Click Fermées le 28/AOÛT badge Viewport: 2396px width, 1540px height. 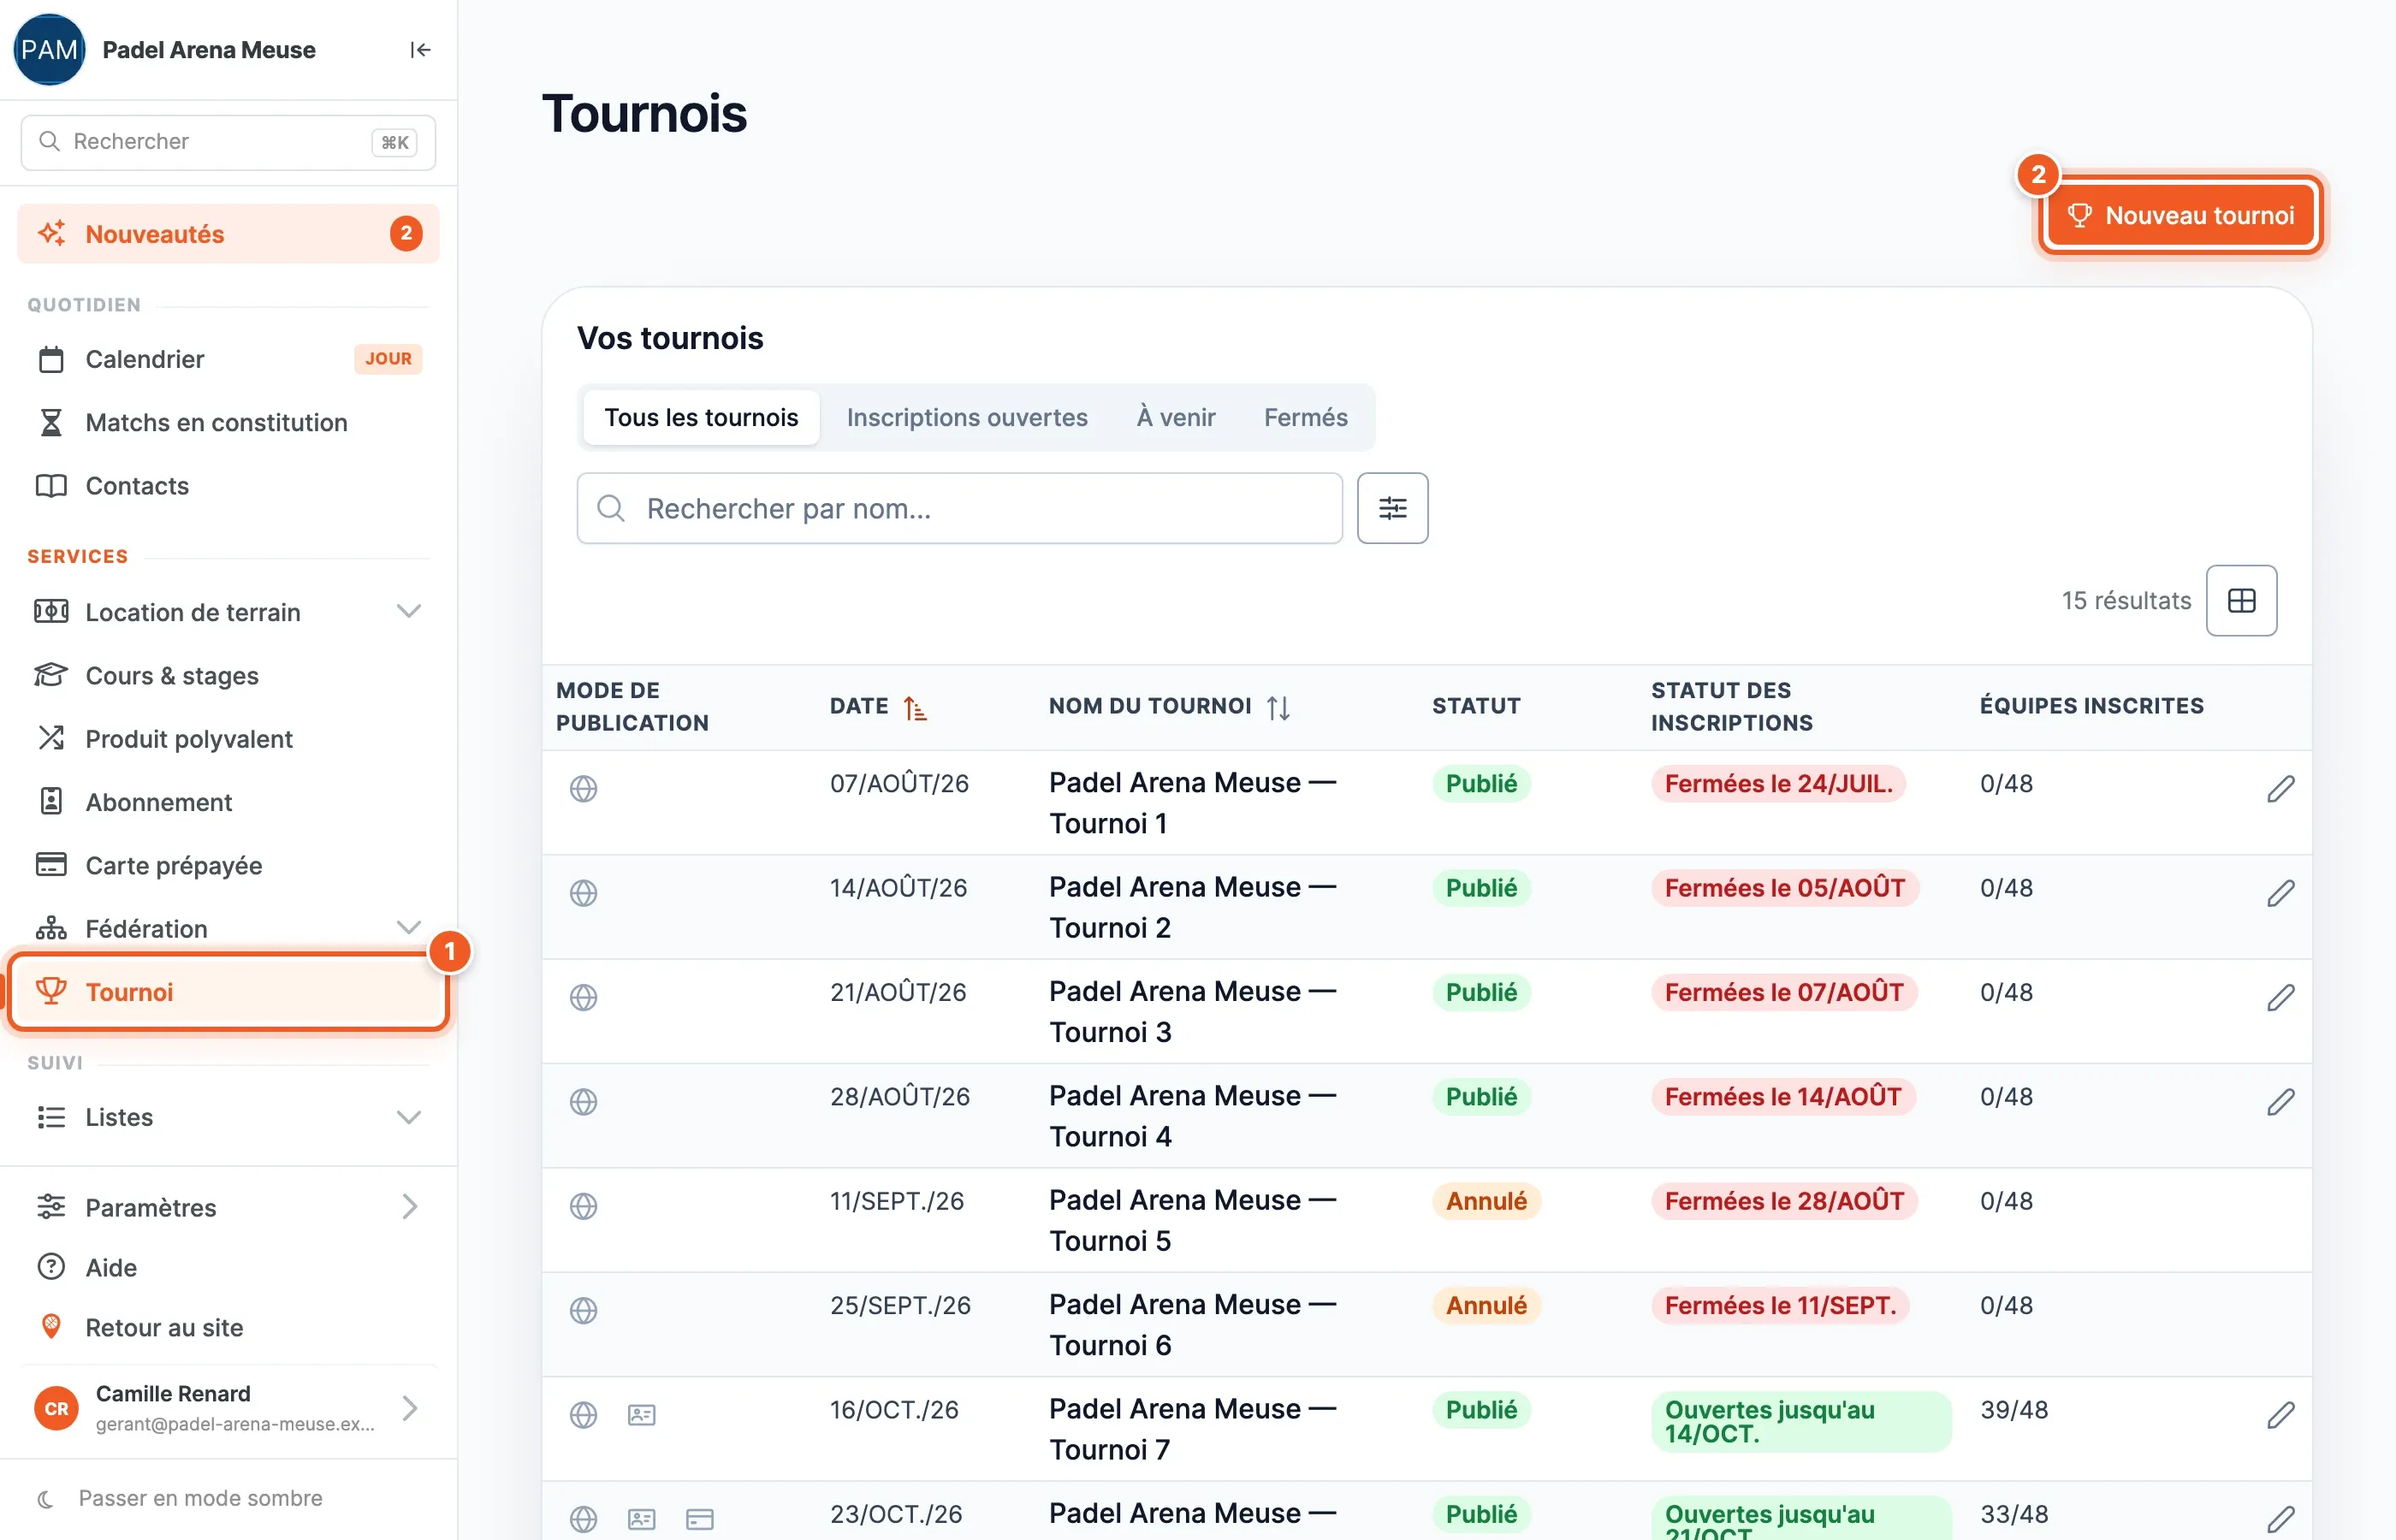[x=1784, y=1201]
